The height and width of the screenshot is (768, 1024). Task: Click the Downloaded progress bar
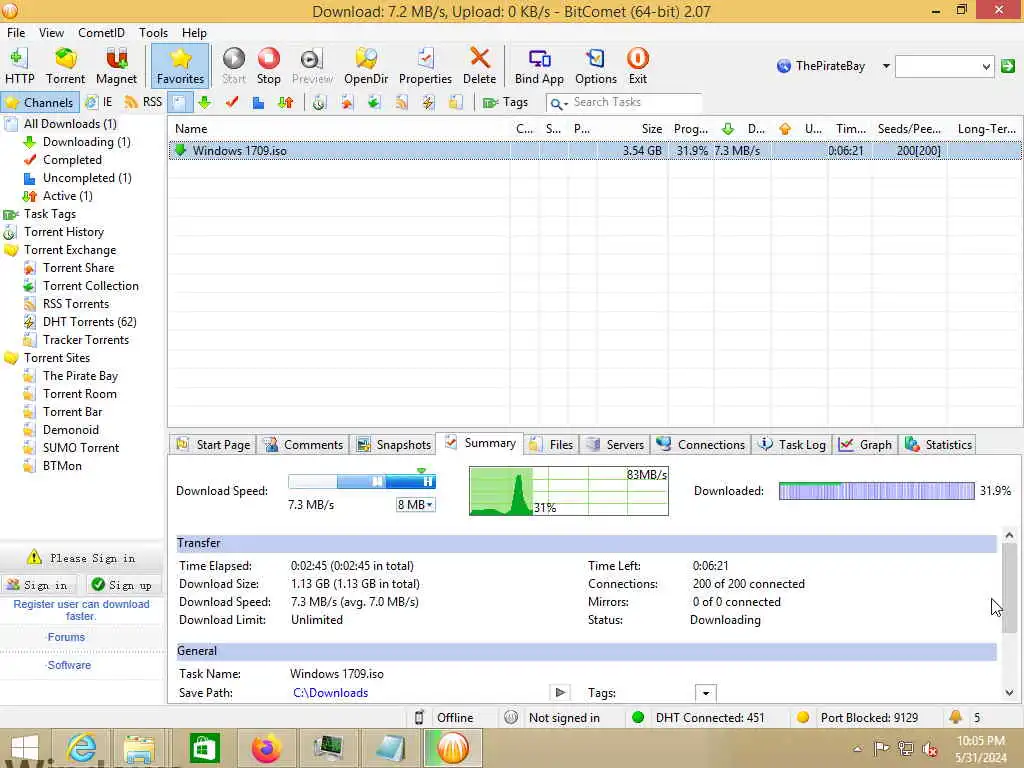[x=876, y=491]
